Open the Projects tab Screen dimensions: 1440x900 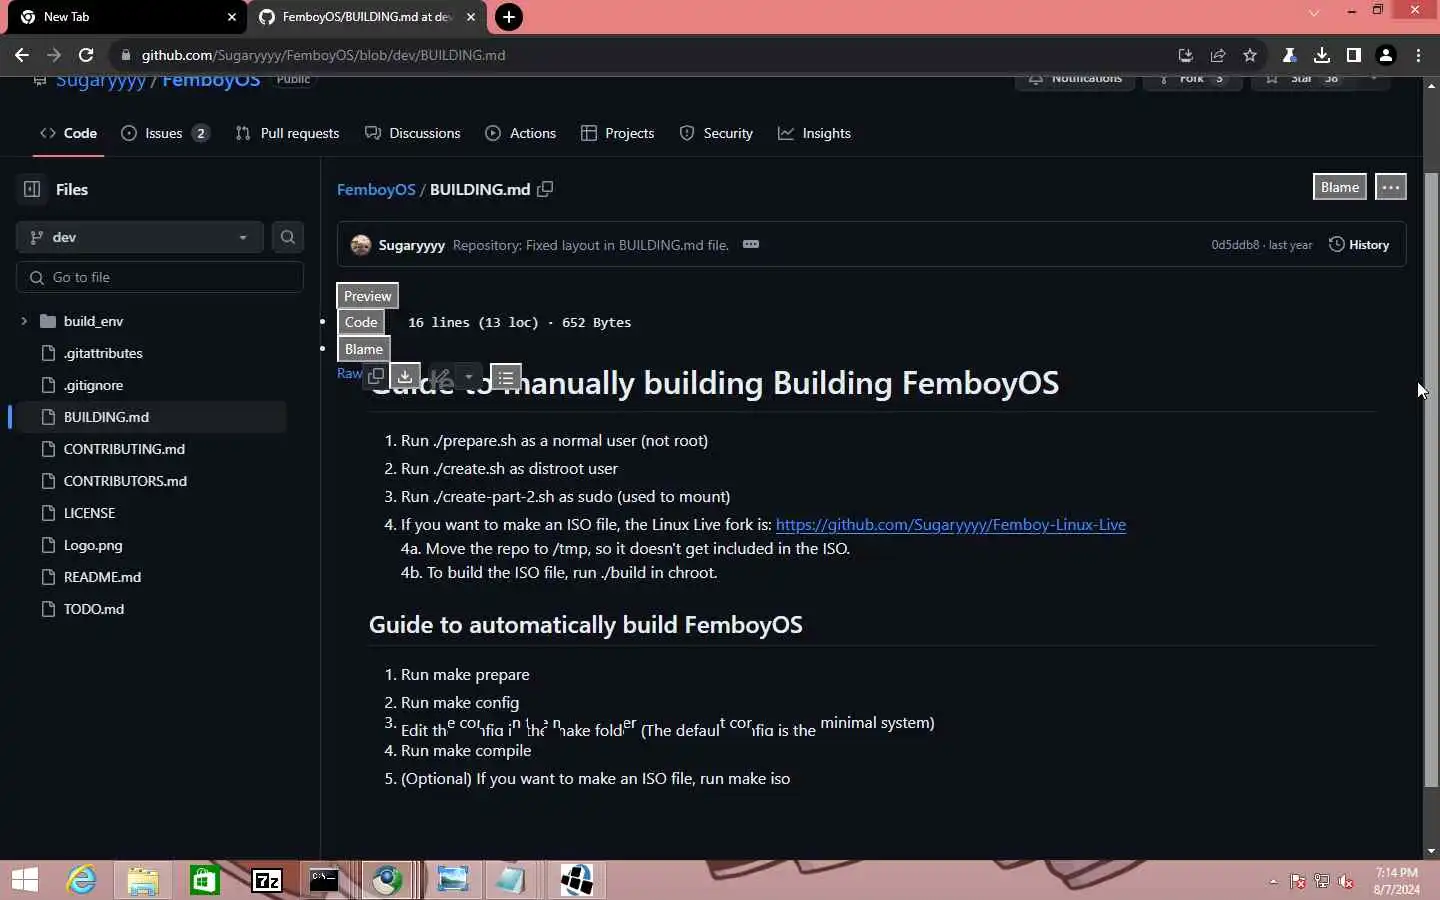[618, 133]
